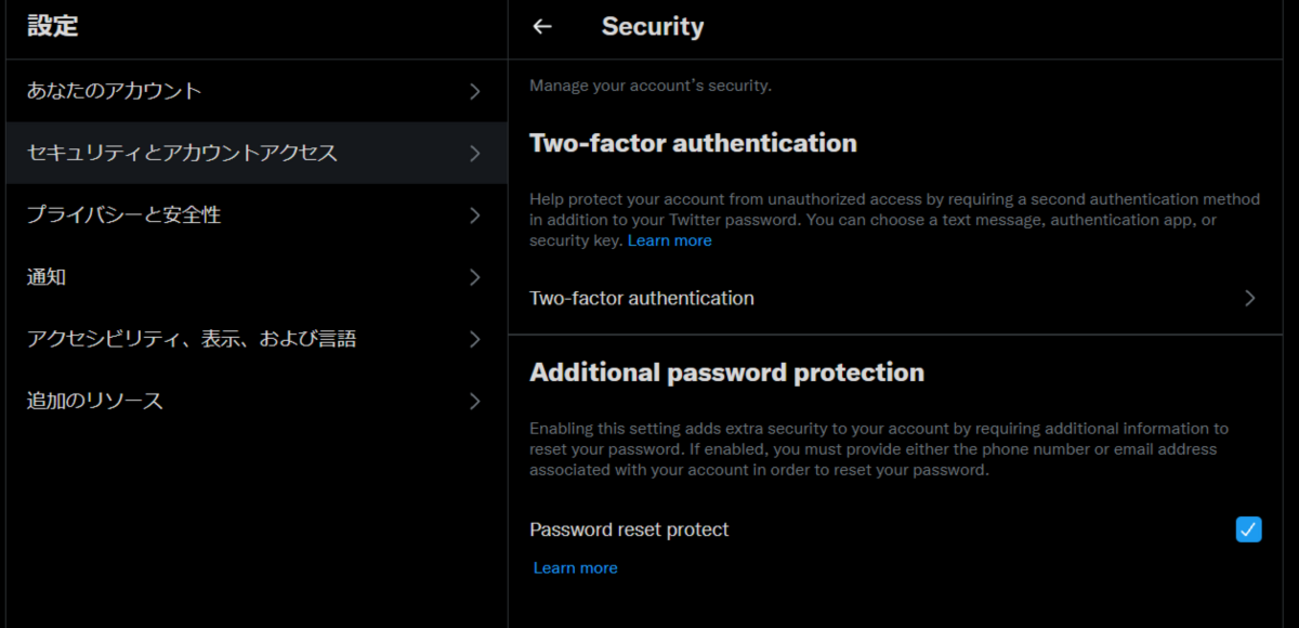
Task: Open the Two-factor authentication option row
Action: coord(641,298)
